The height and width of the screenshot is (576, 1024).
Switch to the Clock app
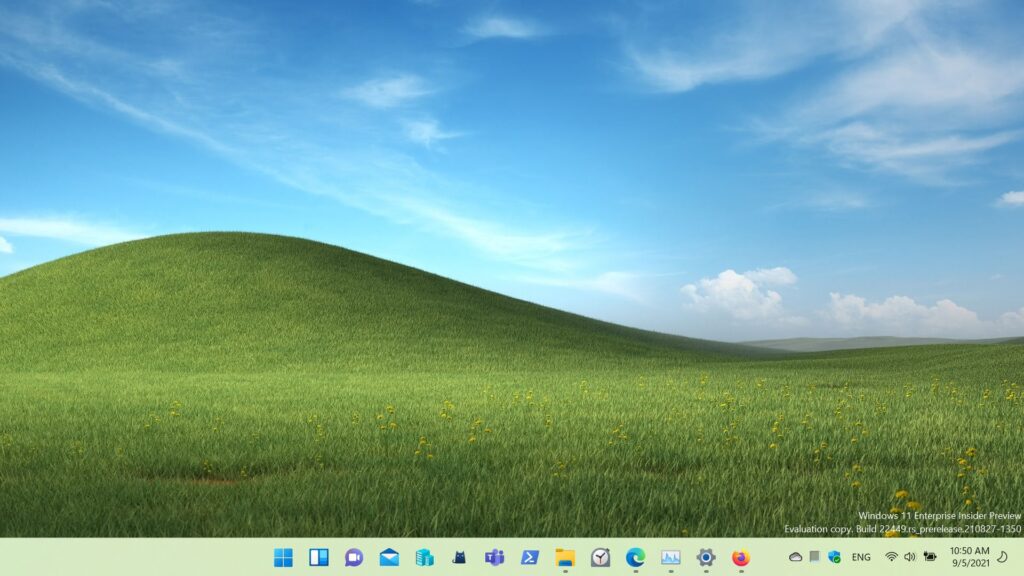coord(600,557)
